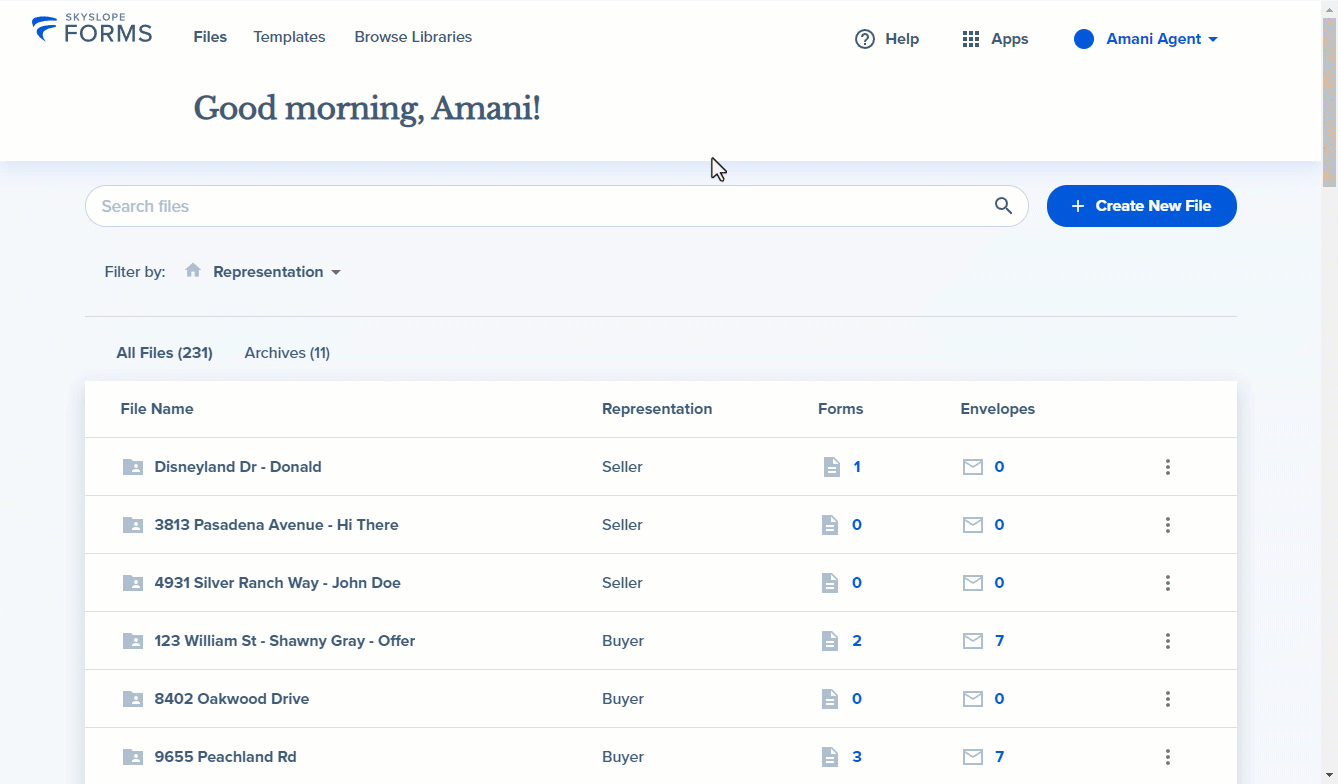Click forms document icon for 9655 Peachland Rd

830,757
